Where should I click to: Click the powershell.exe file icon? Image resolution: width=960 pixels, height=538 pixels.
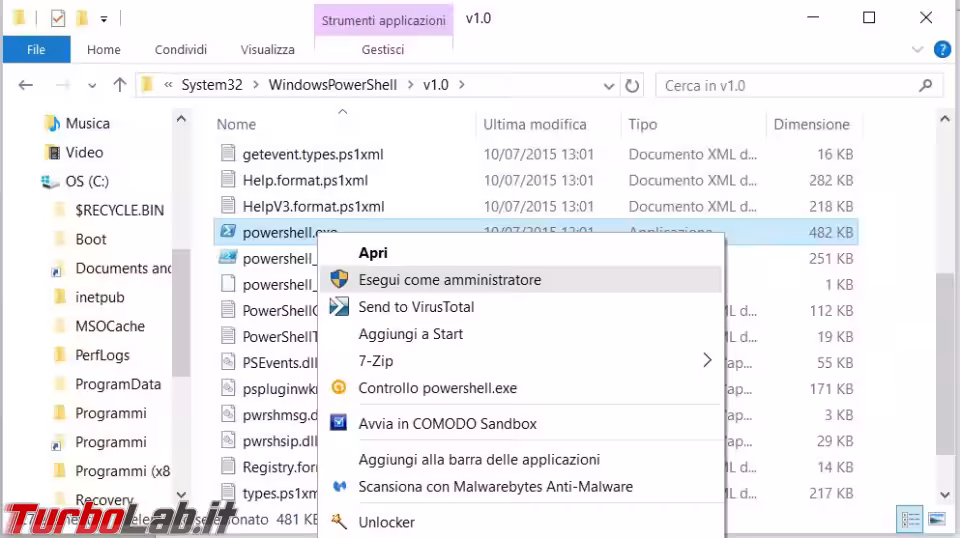click(228, 231)
